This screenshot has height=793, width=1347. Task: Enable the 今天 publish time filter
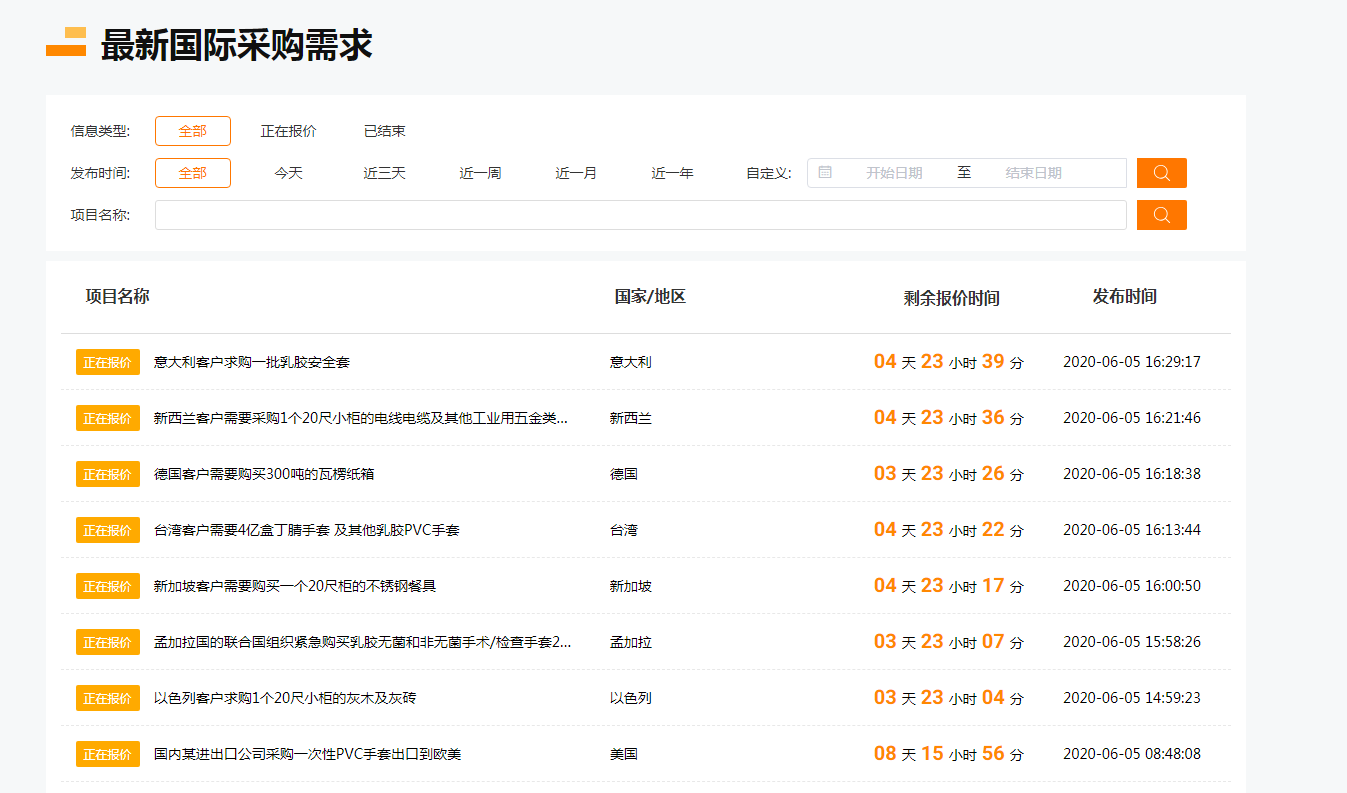287,172
